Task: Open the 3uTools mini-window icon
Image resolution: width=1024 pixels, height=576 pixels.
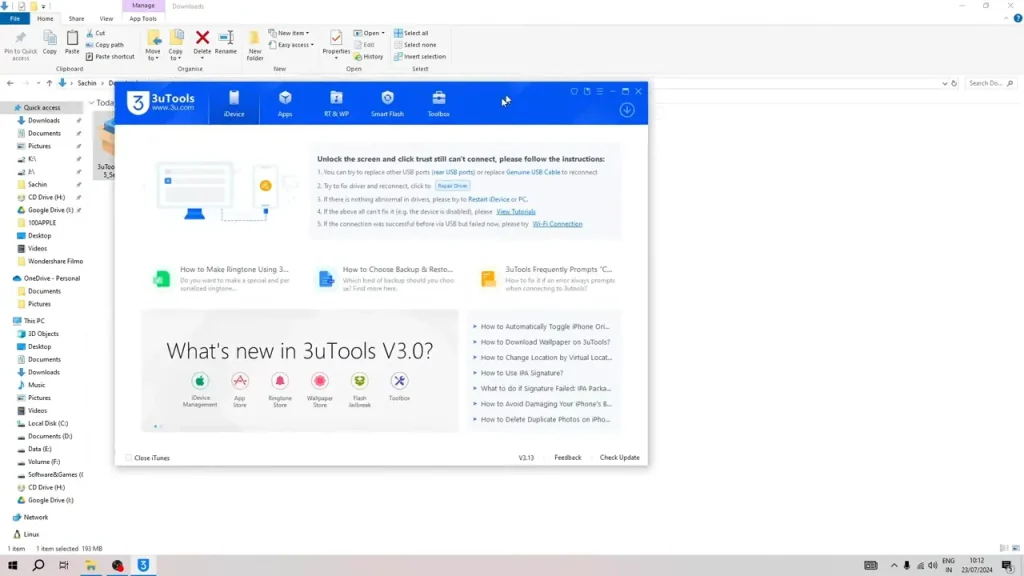Action: (x=587, y=91)
